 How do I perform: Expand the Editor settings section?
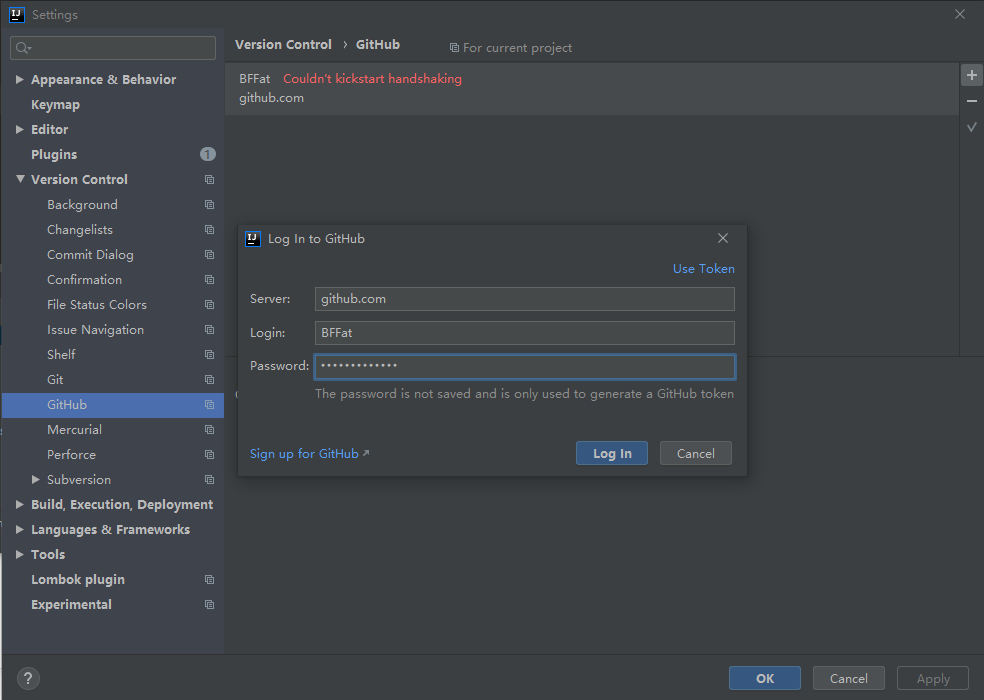point(19,129)
